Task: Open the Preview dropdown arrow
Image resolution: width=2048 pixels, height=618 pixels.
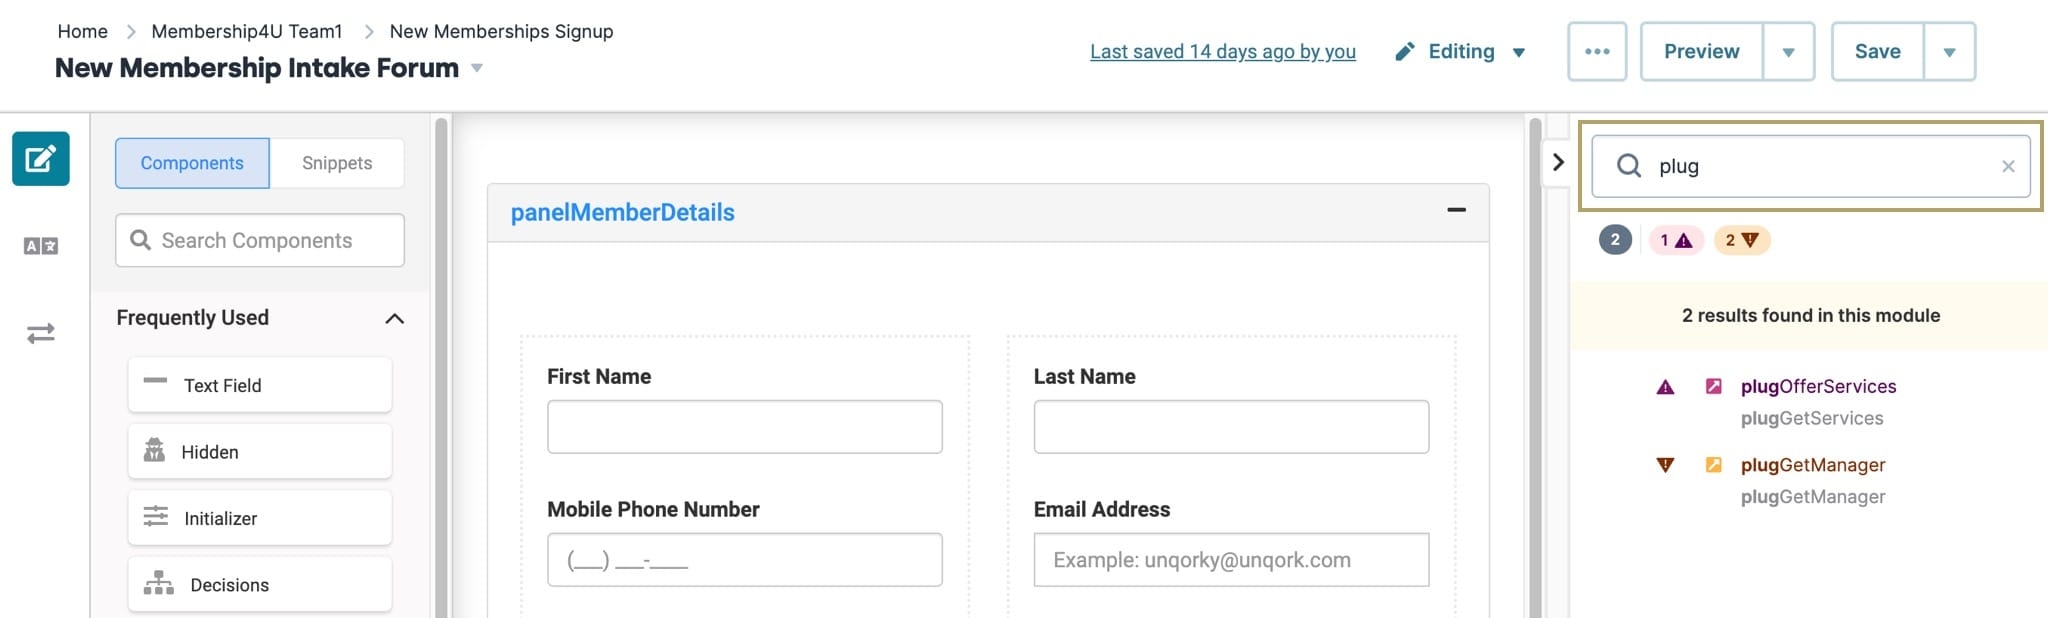Action: tap(1788, 51)
